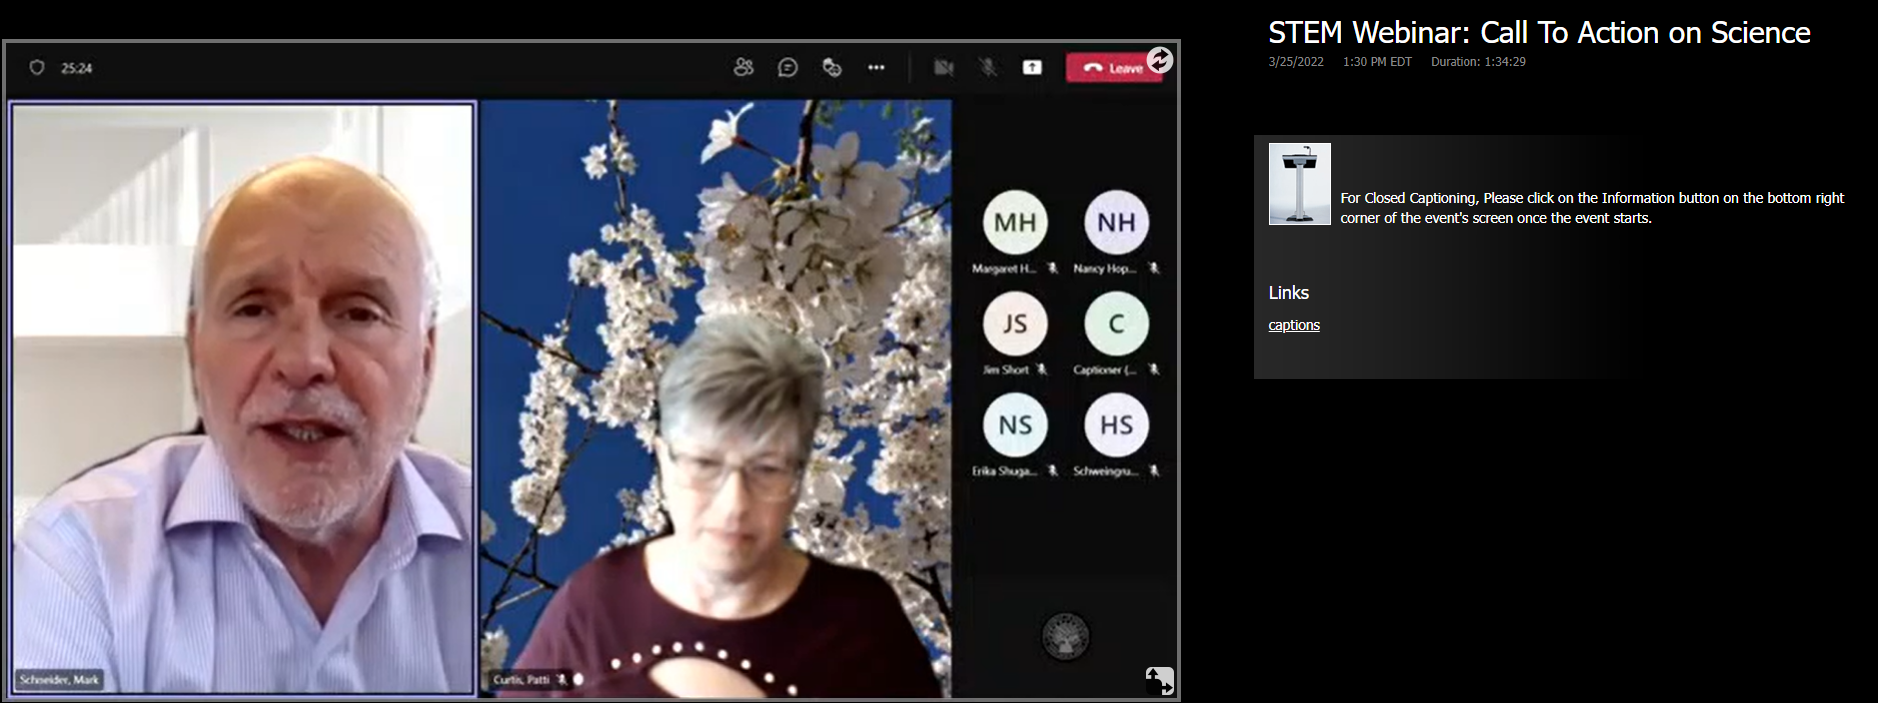Open the captions link under Links

(x=1293, y=325)
